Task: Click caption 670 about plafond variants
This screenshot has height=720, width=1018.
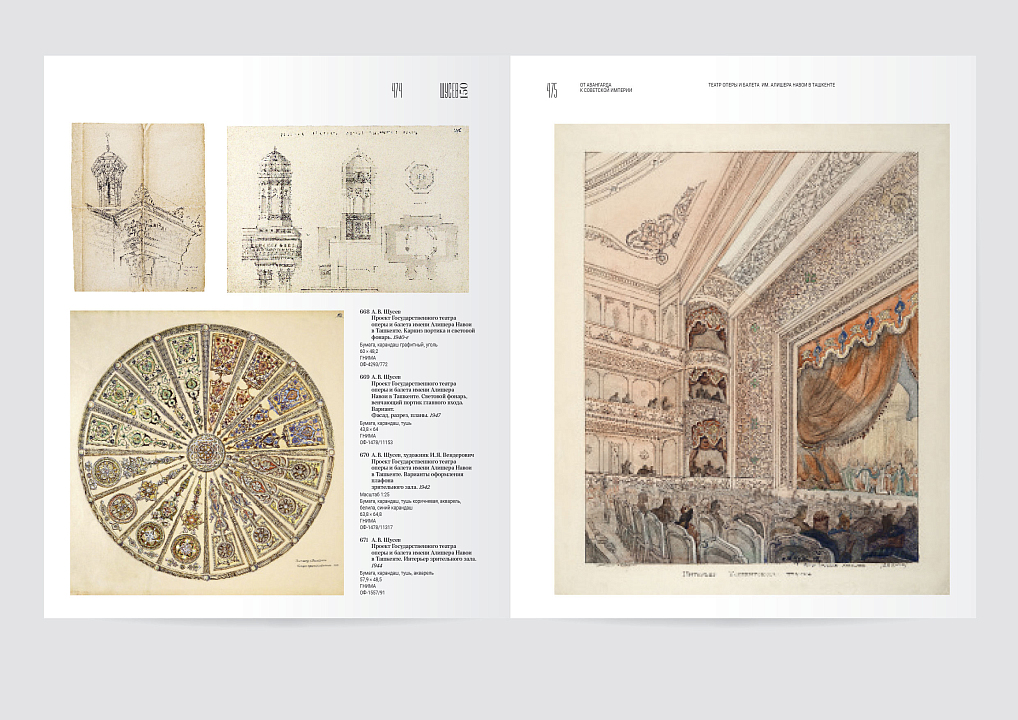Action: (415, 484)
